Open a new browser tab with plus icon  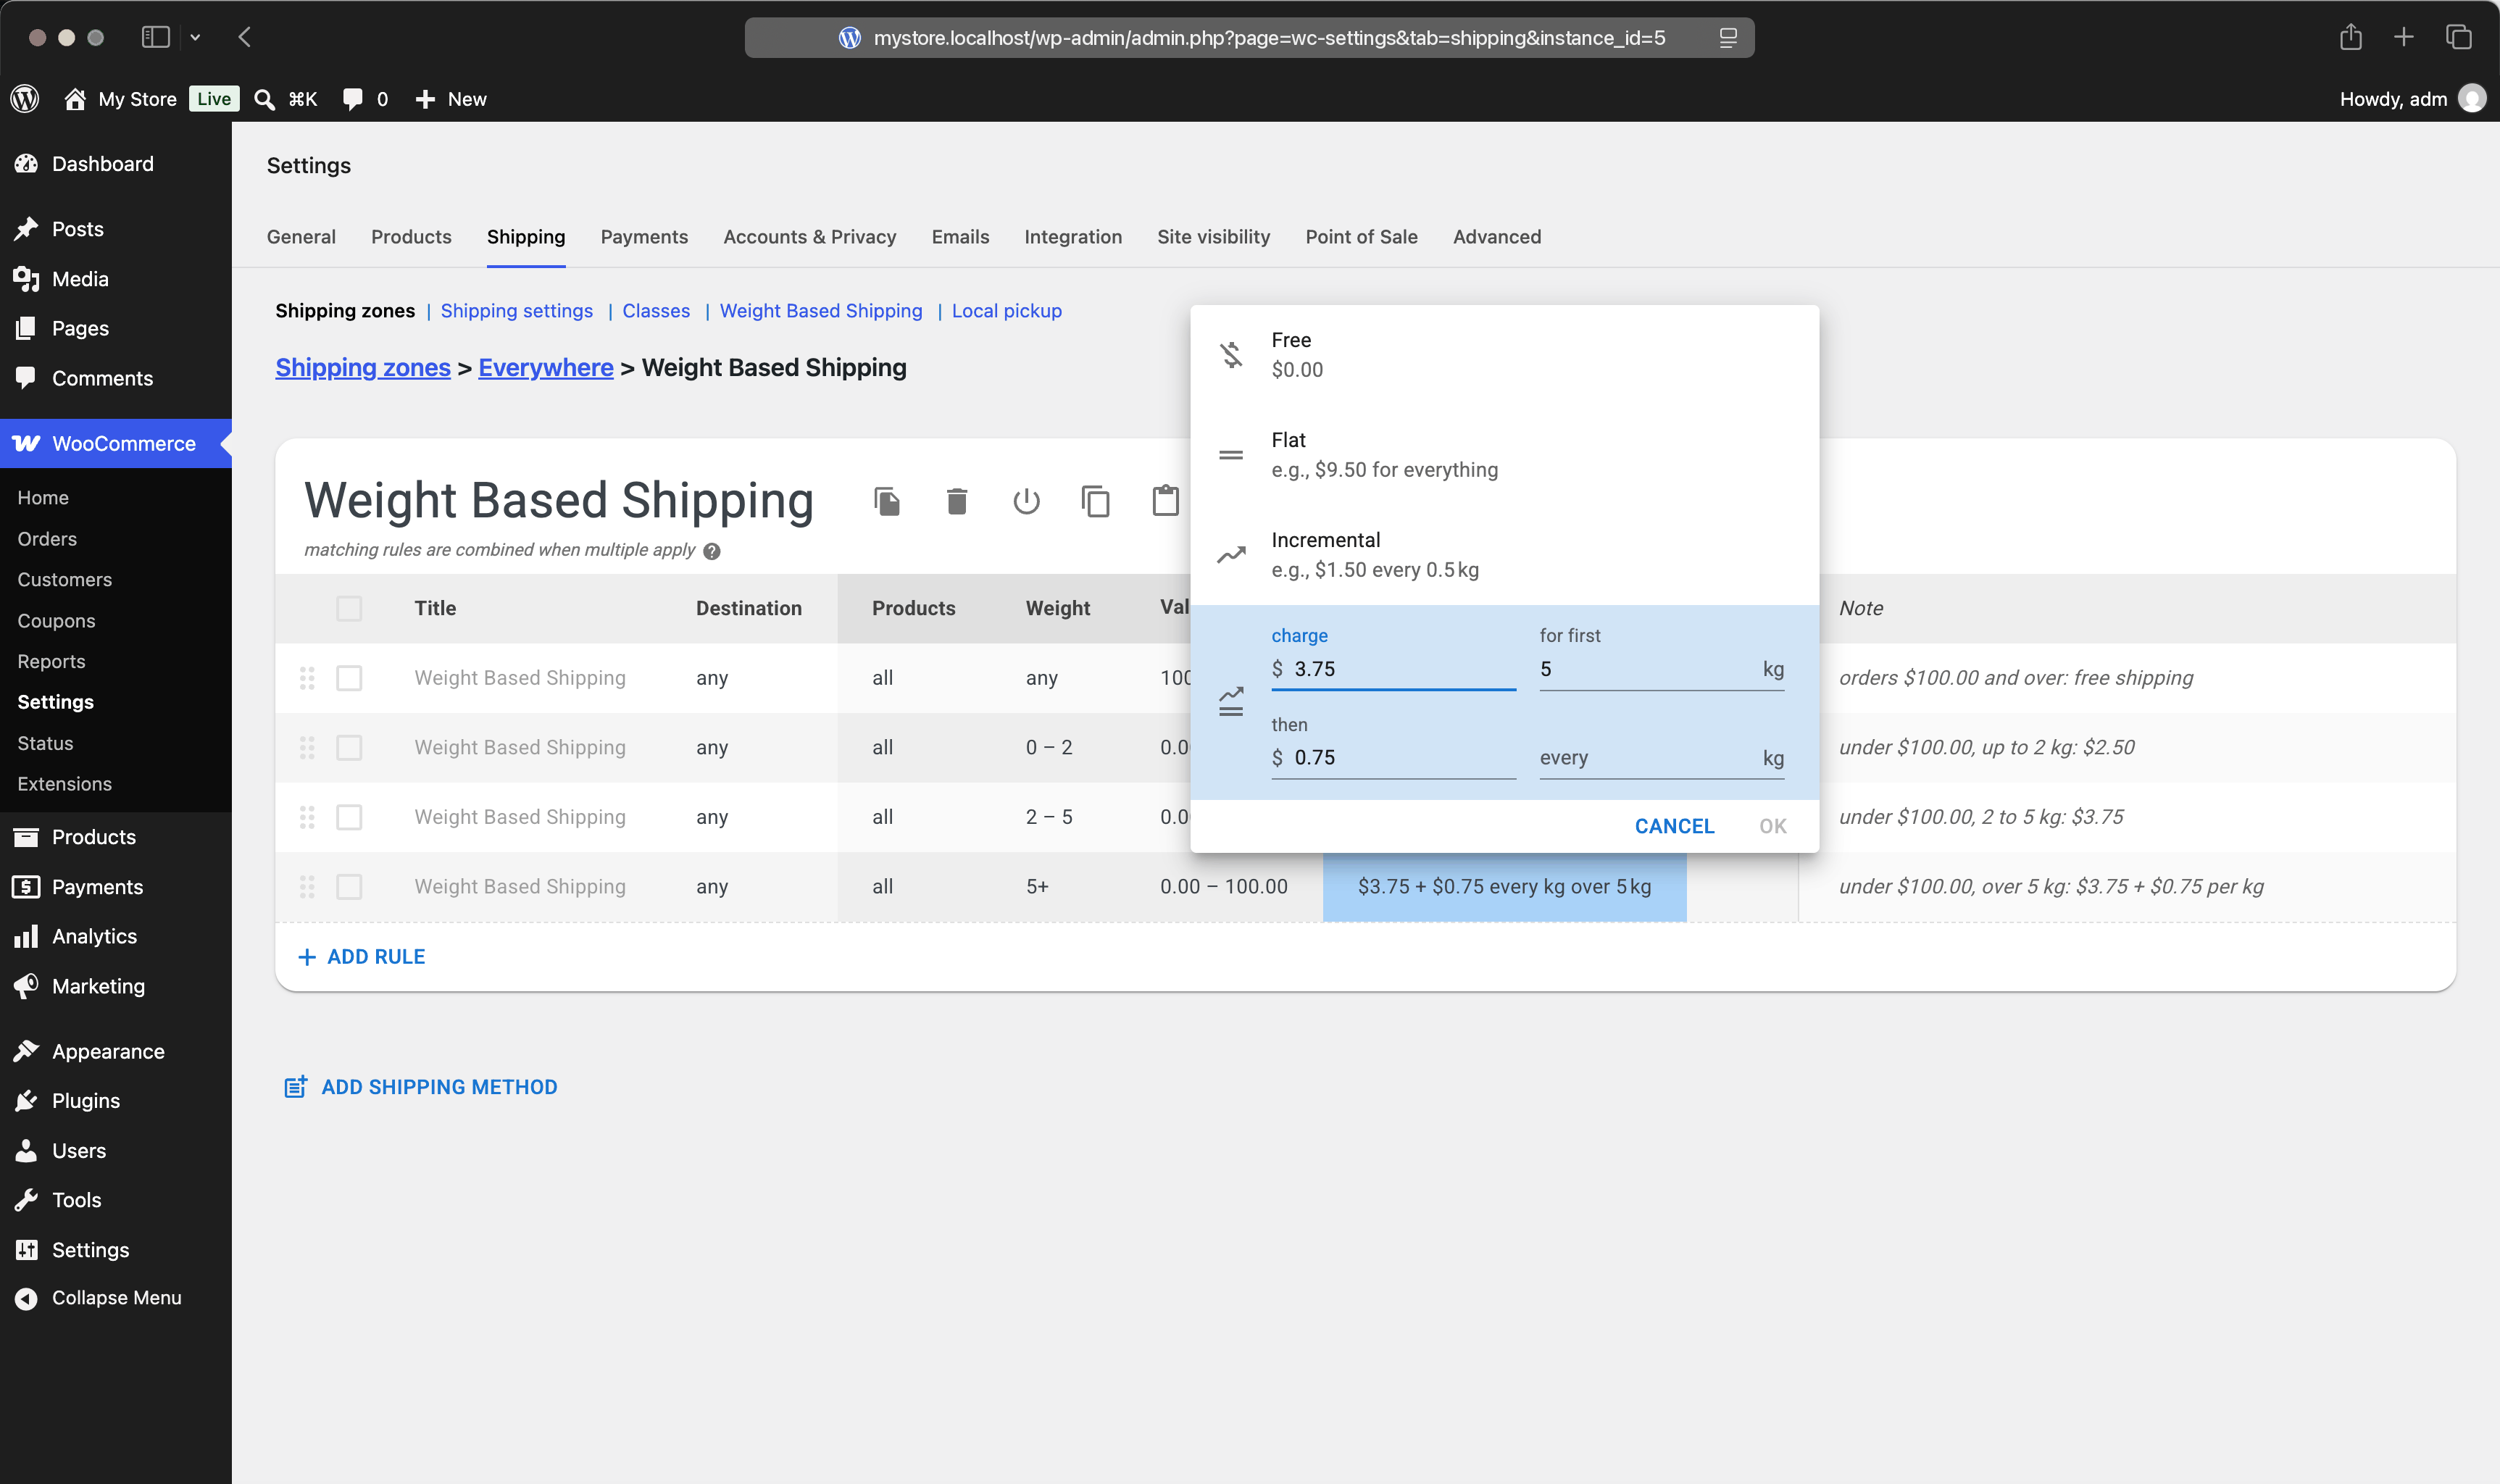[x=2404, y=37]
